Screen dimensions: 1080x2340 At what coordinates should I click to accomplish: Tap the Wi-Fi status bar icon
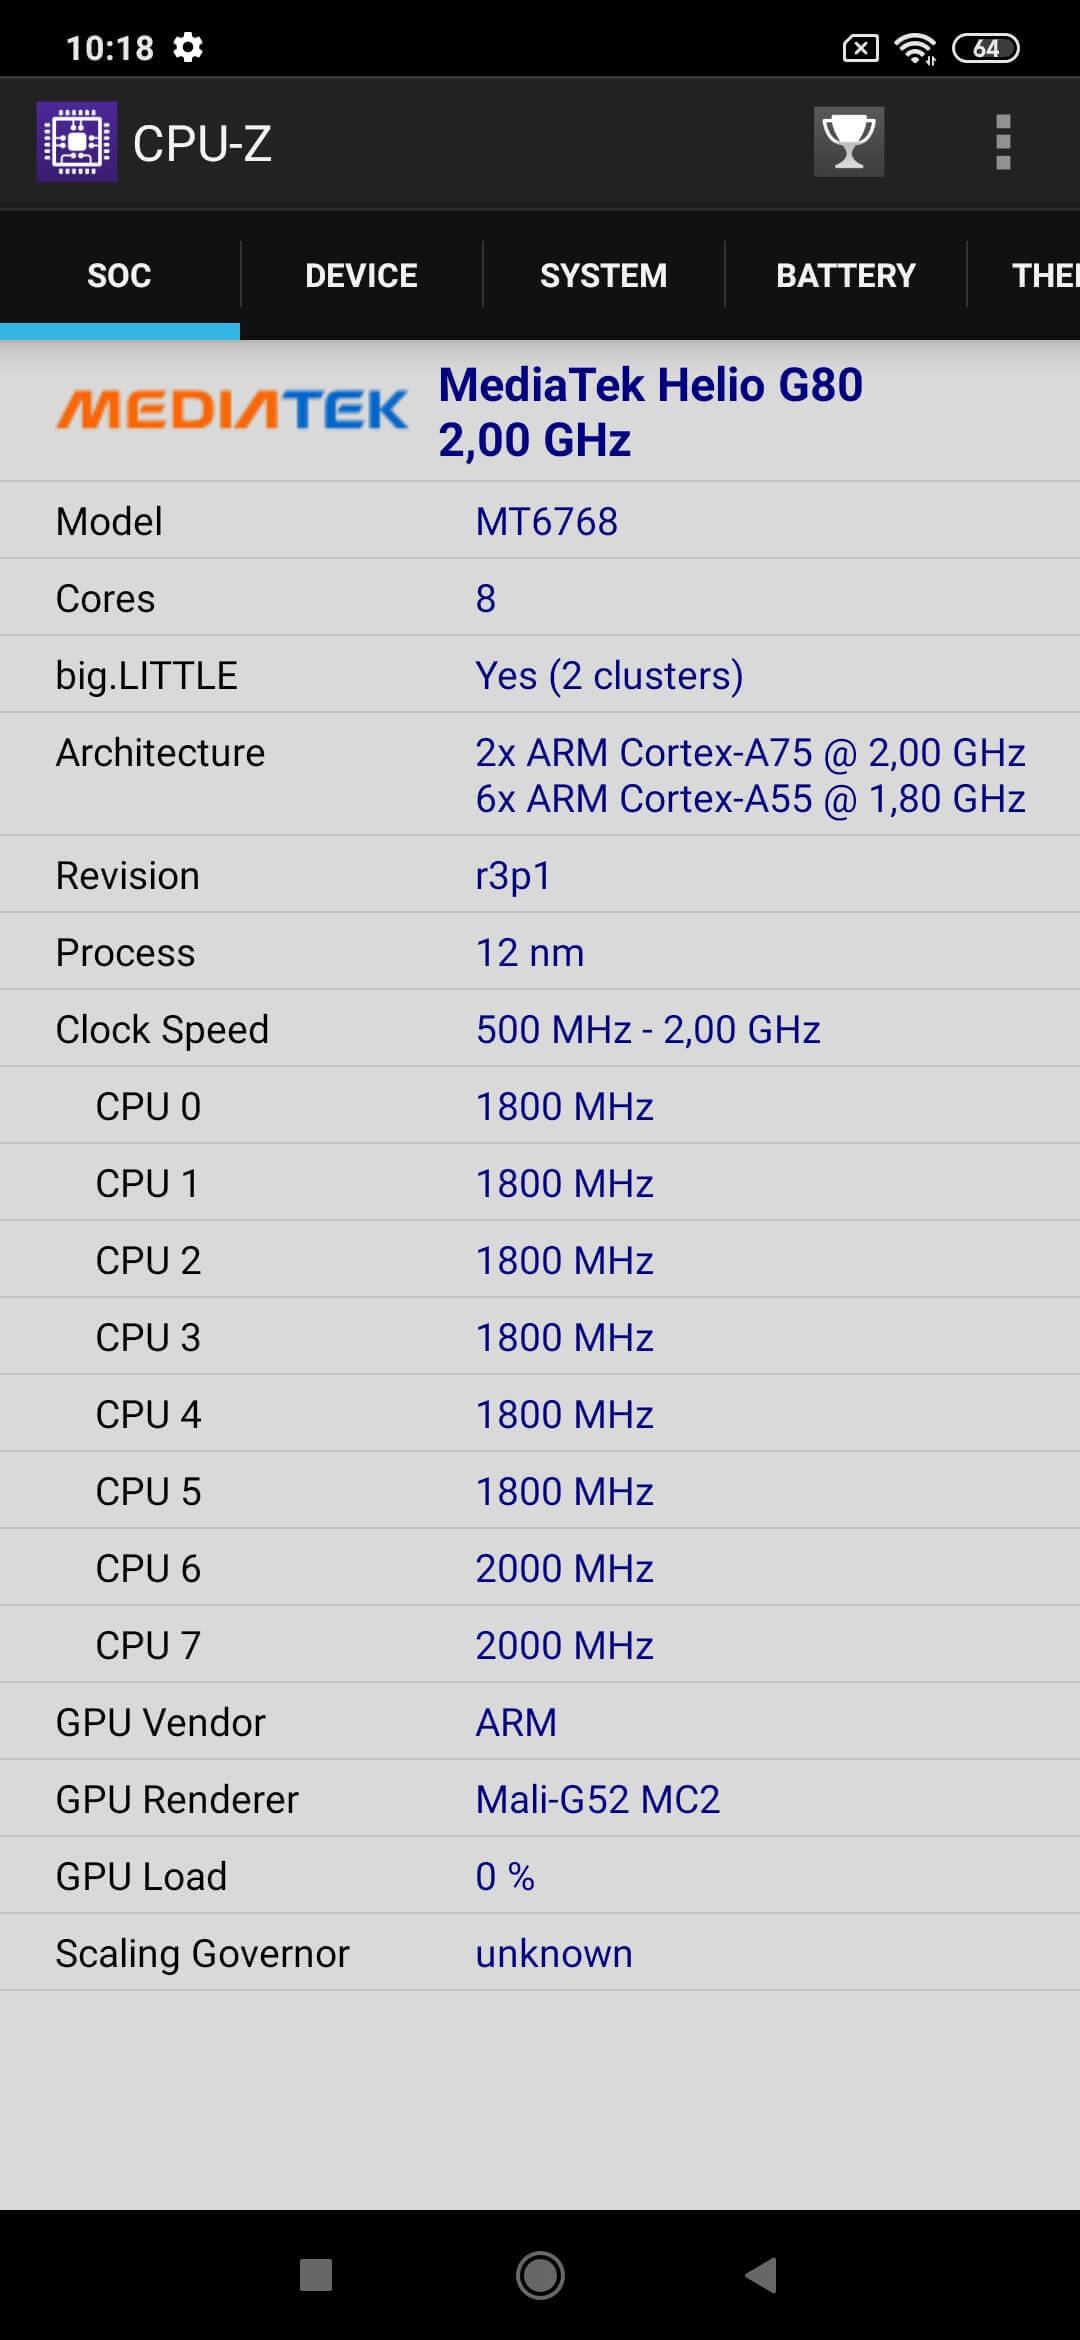pos(915,48)
